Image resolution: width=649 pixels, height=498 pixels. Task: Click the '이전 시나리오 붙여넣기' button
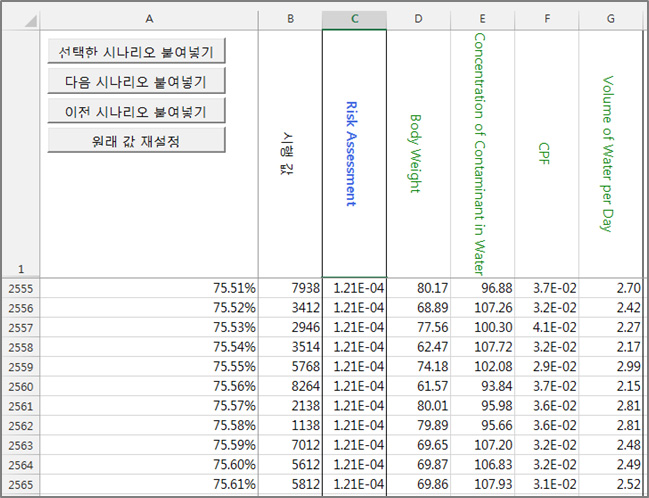pos(136,111)
